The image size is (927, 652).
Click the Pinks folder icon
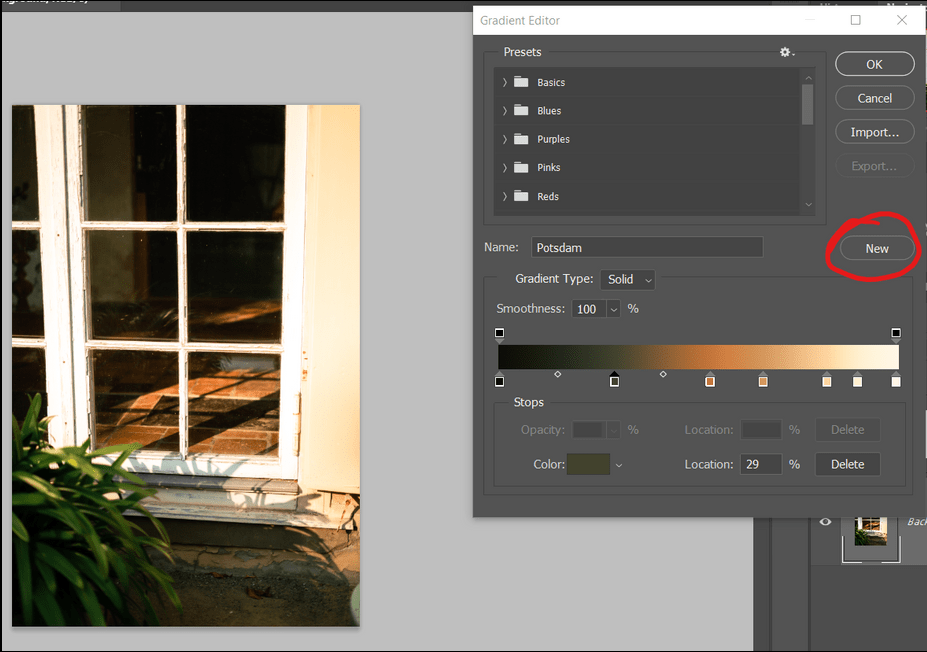point(520,168)
